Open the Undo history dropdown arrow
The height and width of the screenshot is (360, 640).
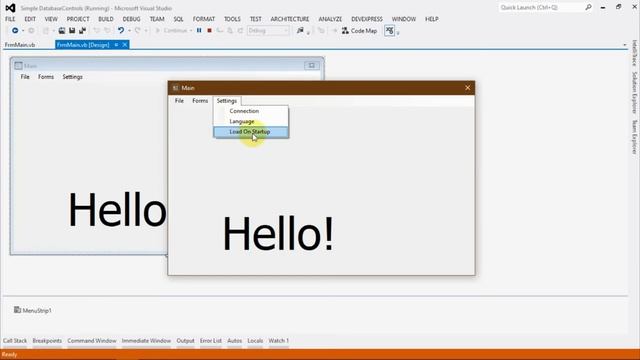pyautogui.click(x=129, y=31)
